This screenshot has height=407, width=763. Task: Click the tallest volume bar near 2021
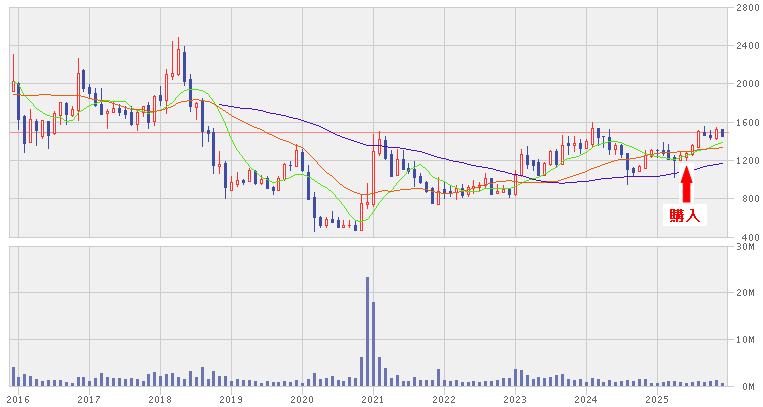(x=367, y=331)
